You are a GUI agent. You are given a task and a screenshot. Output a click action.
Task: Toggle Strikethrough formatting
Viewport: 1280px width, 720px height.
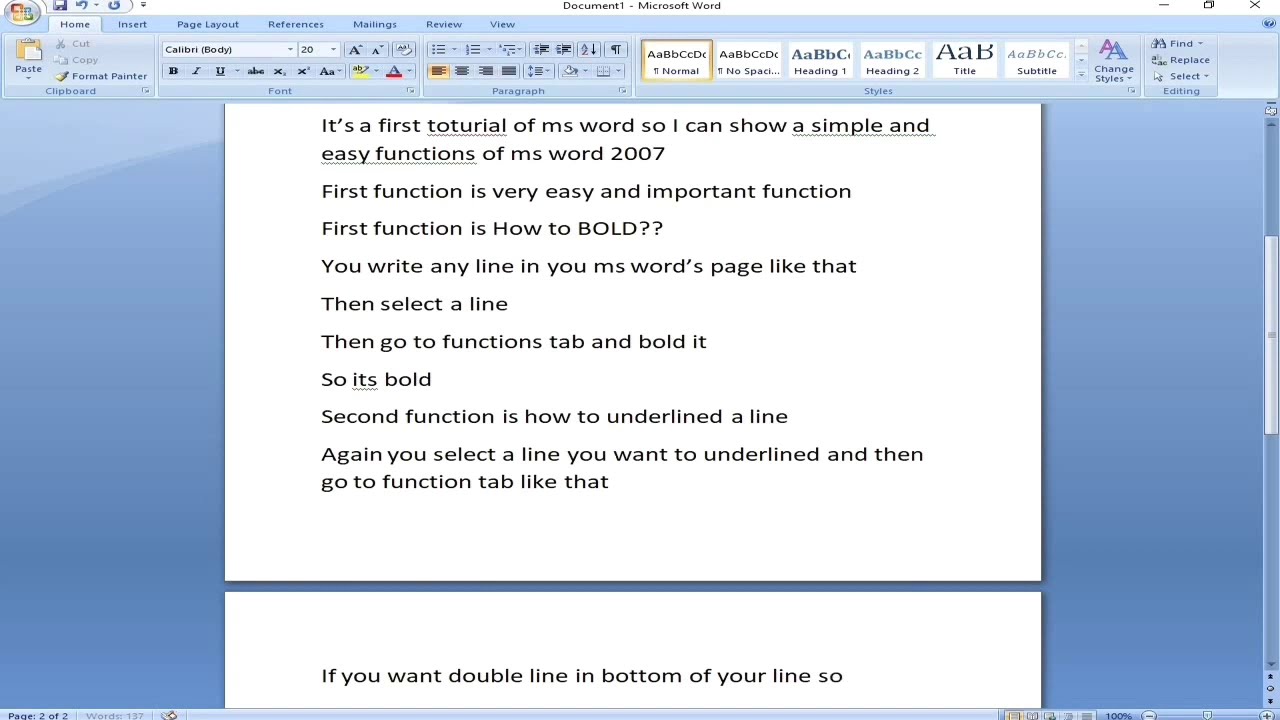click(256, 71)
